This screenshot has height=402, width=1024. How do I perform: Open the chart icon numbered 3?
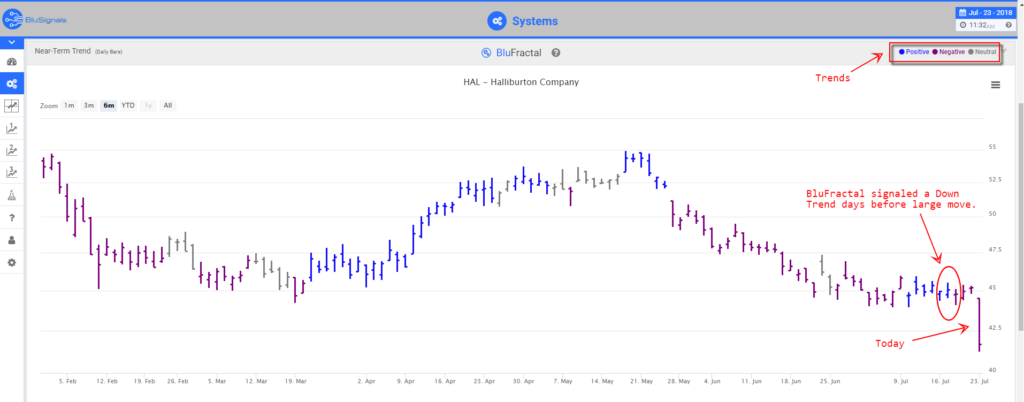(11, 172)
